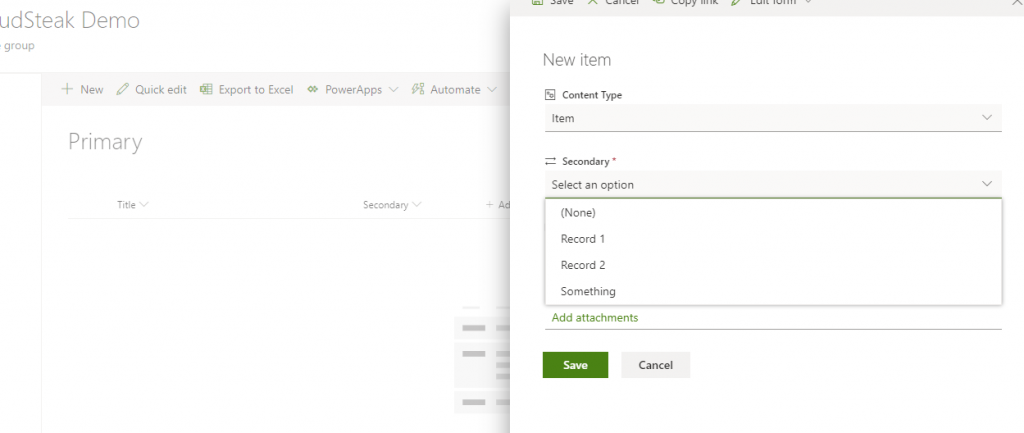
Task: Click the Cancel button beside Save
Action: click(x=655, y=364)
